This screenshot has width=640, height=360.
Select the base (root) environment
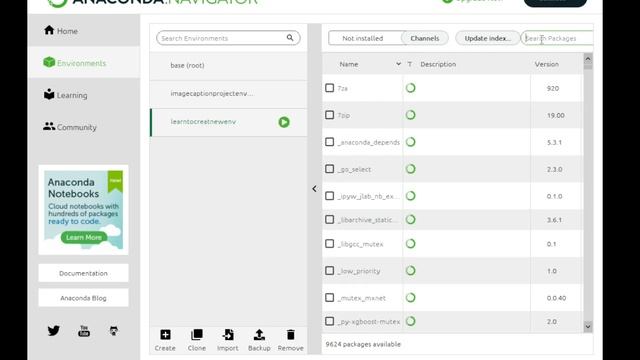229,66
